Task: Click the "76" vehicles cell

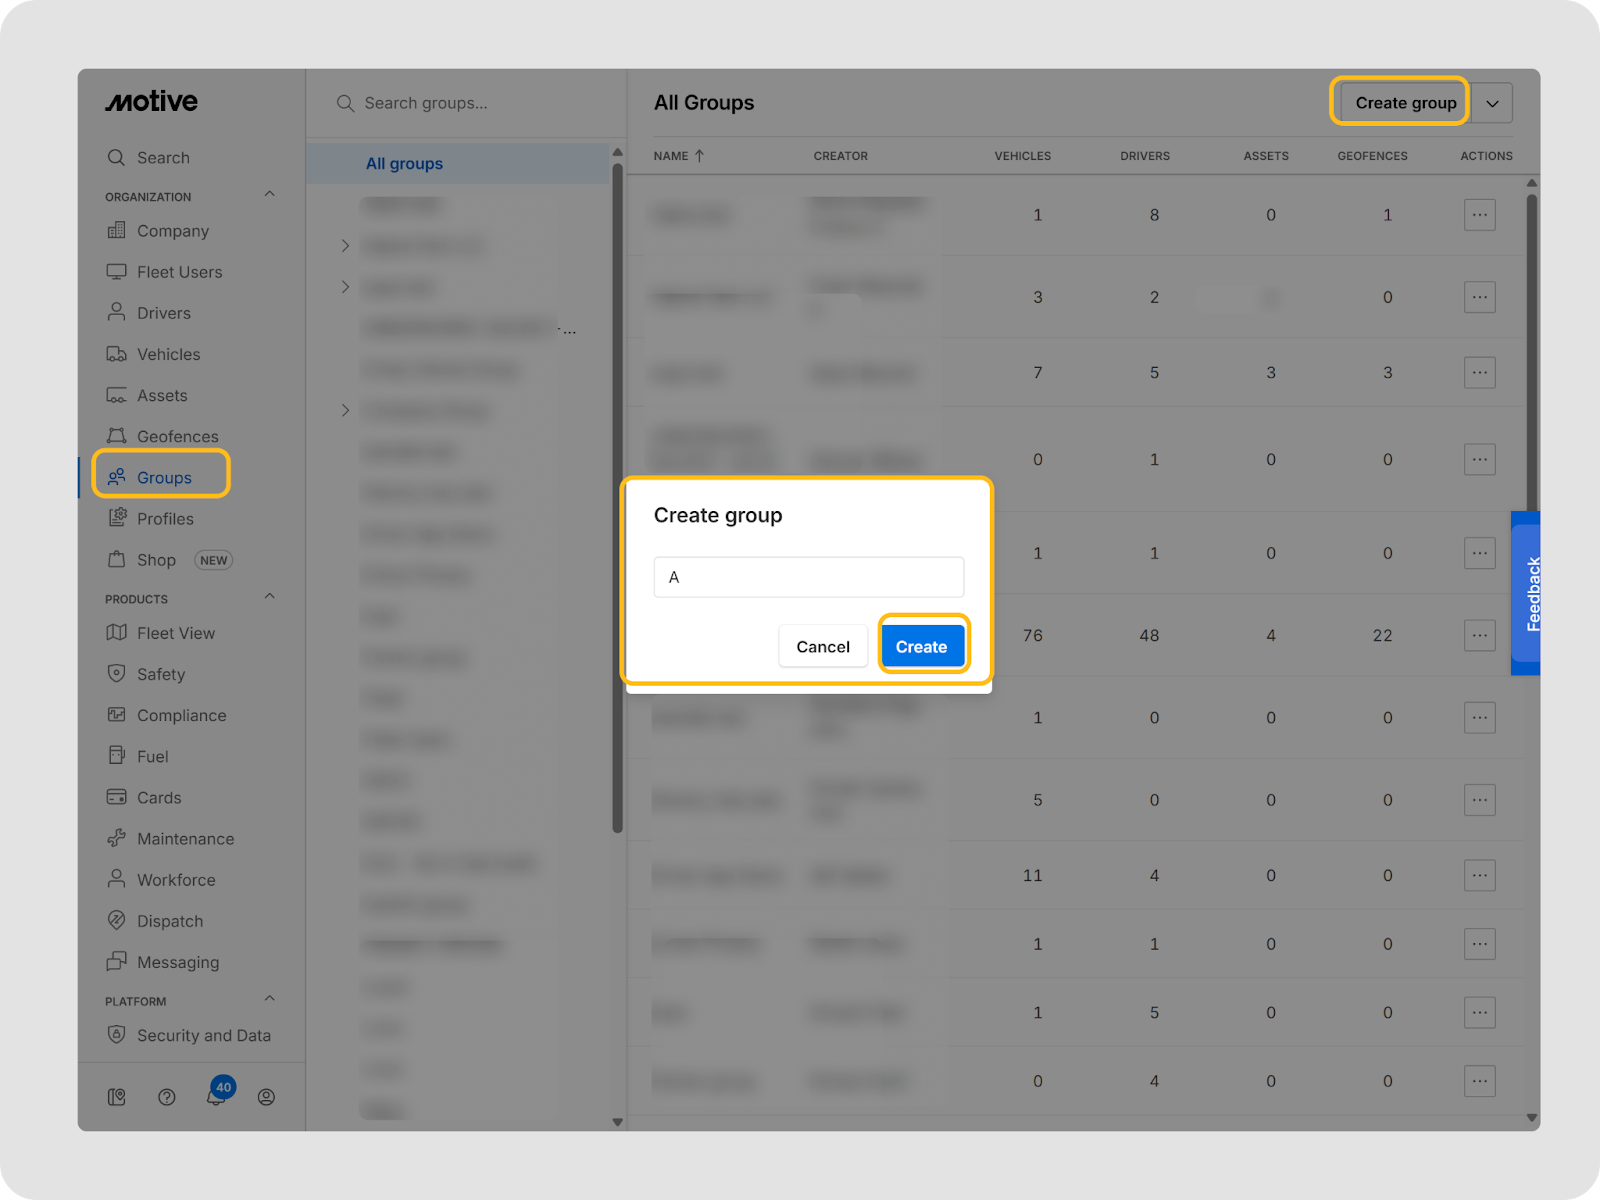Action: [x=1033, y=635]
